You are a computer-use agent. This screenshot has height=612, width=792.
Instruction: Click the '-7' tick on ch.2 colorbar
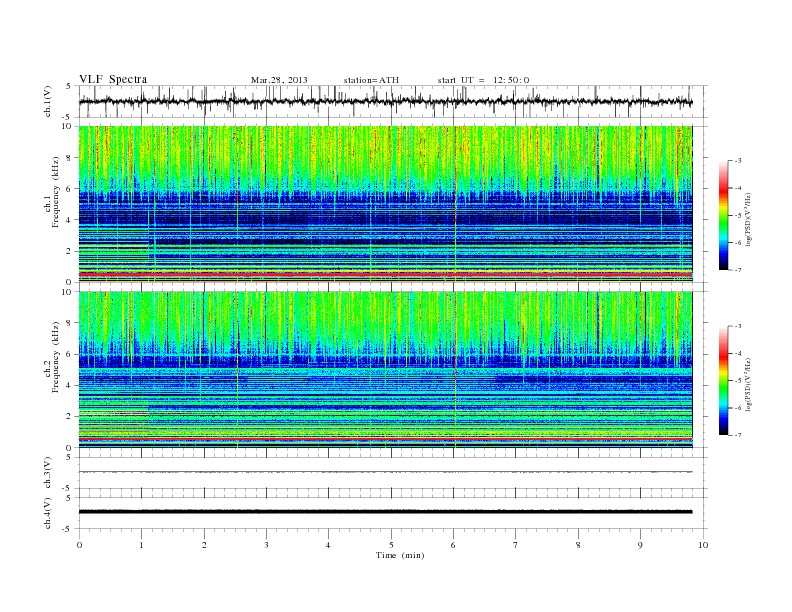pyautogui.click(x=737, y=435)
